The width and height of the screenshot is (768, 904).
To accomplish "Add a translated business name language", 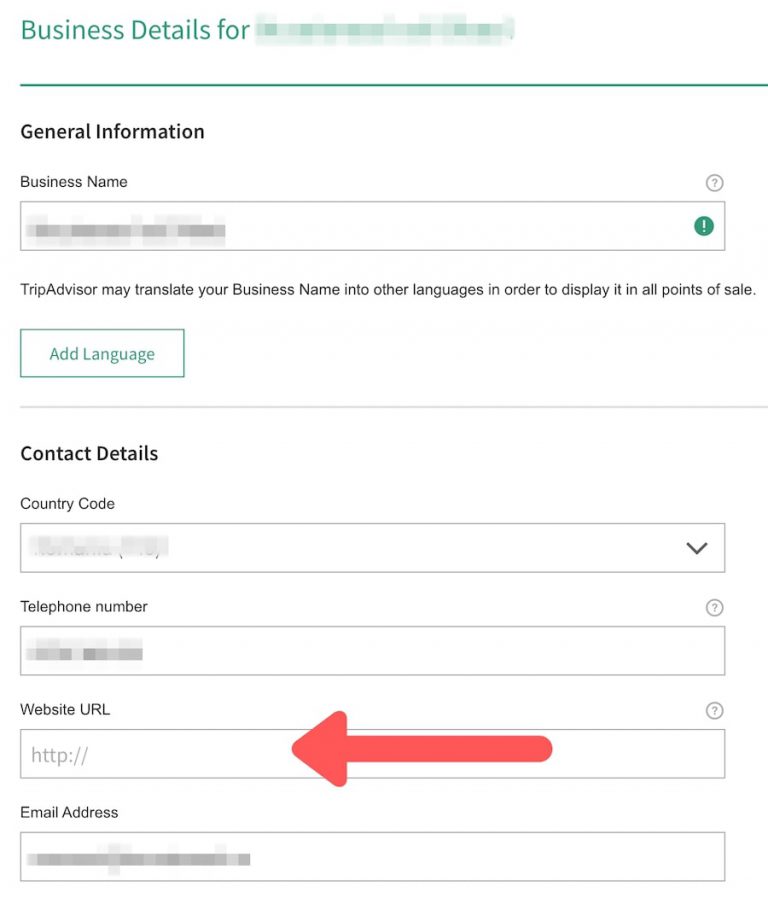I will [x=102, y=353].
